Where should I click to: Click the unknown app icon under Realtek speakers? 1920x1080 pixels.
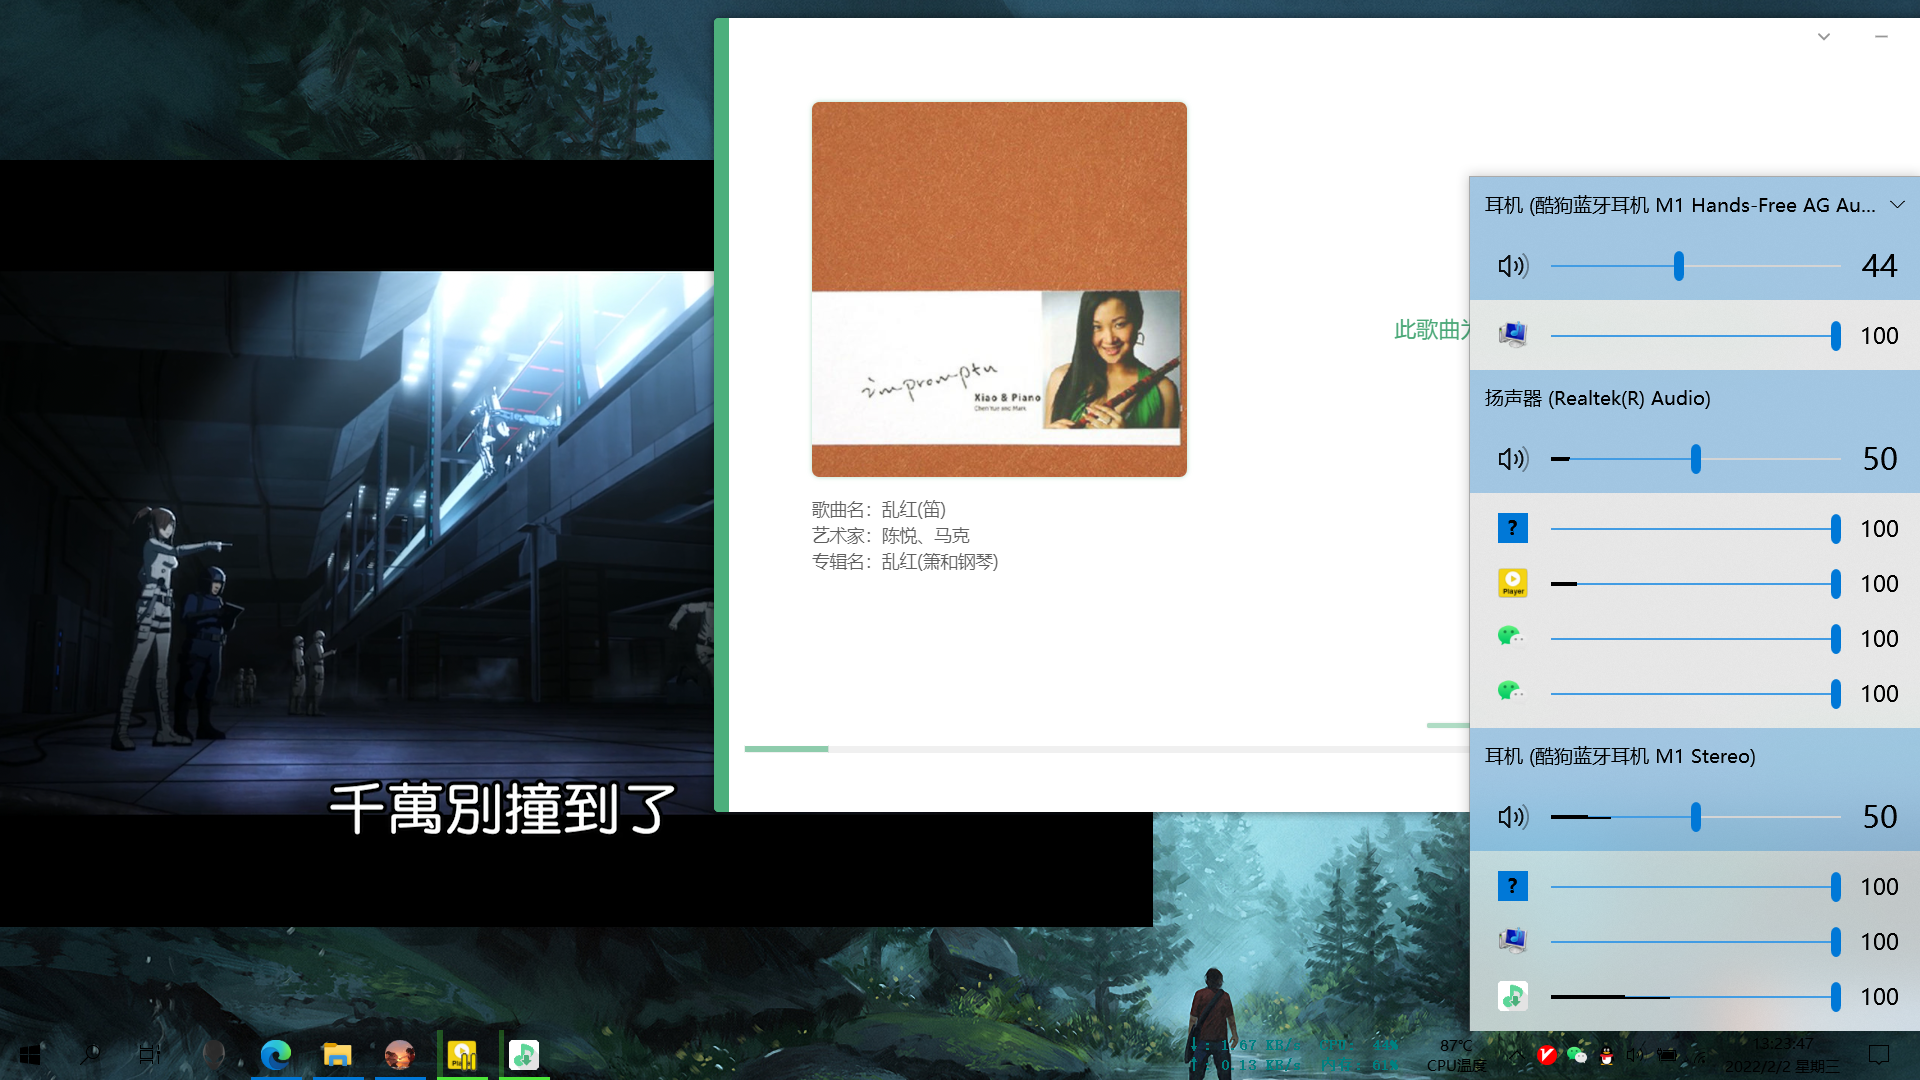1512,528
